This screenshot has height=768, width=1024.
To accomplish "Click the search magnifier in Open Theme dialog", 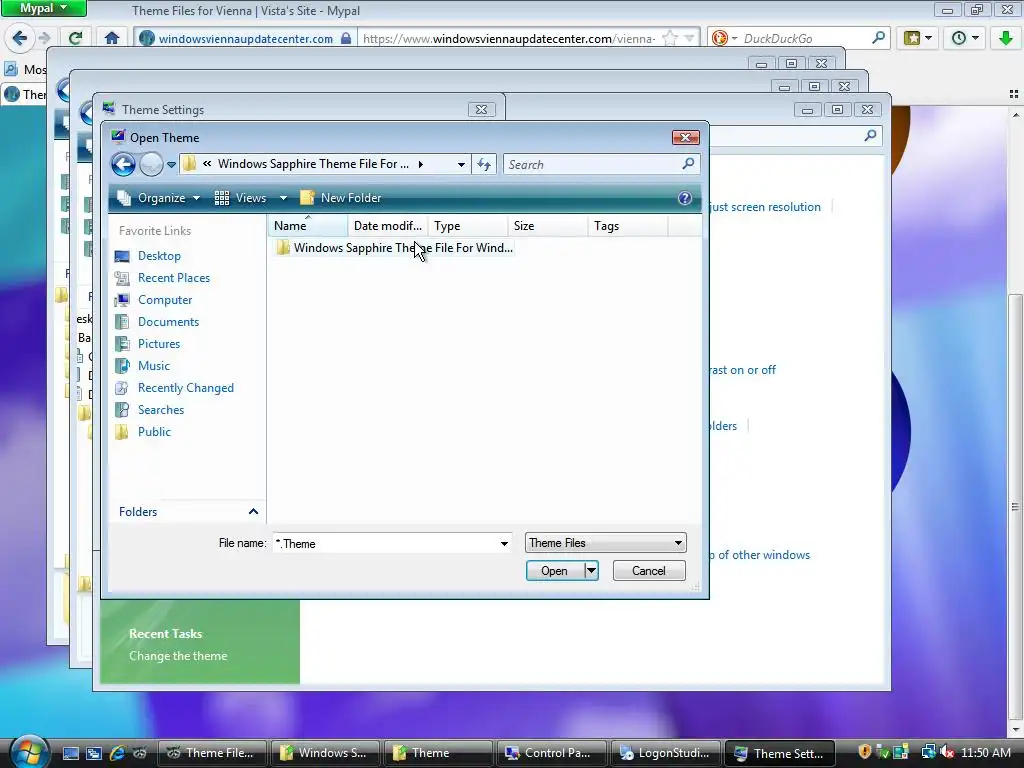I will 688,164.
